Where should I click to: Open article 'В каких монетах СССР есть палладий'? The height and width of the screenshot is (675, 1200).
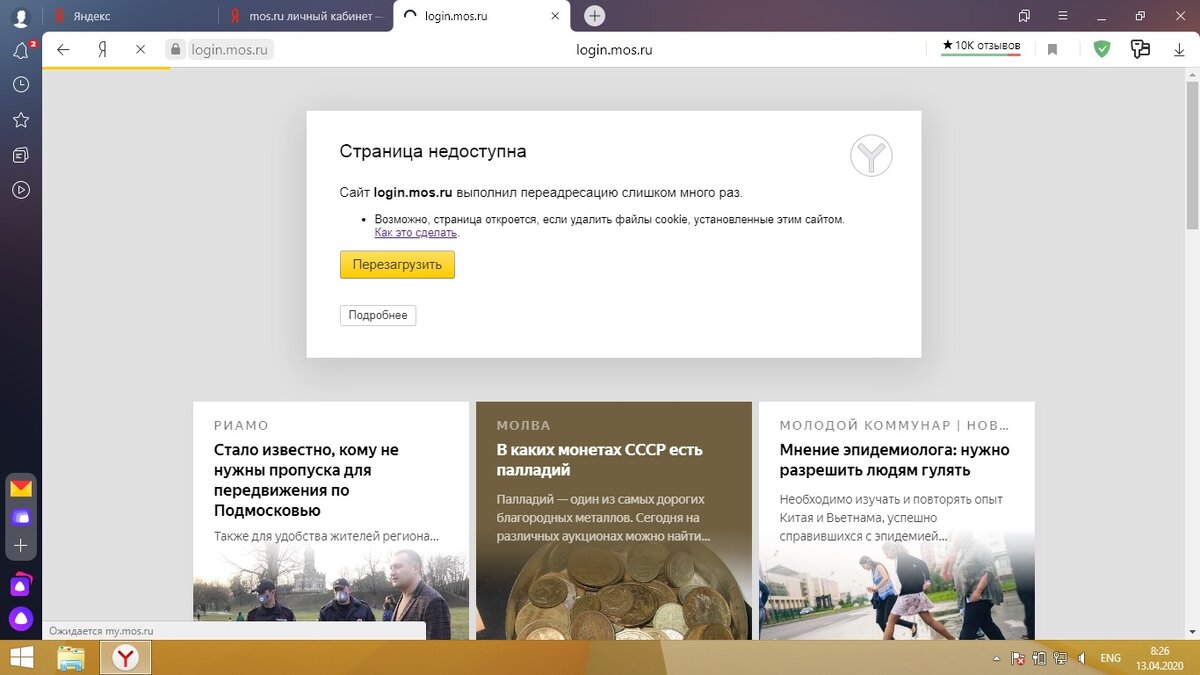pos(600,460)
